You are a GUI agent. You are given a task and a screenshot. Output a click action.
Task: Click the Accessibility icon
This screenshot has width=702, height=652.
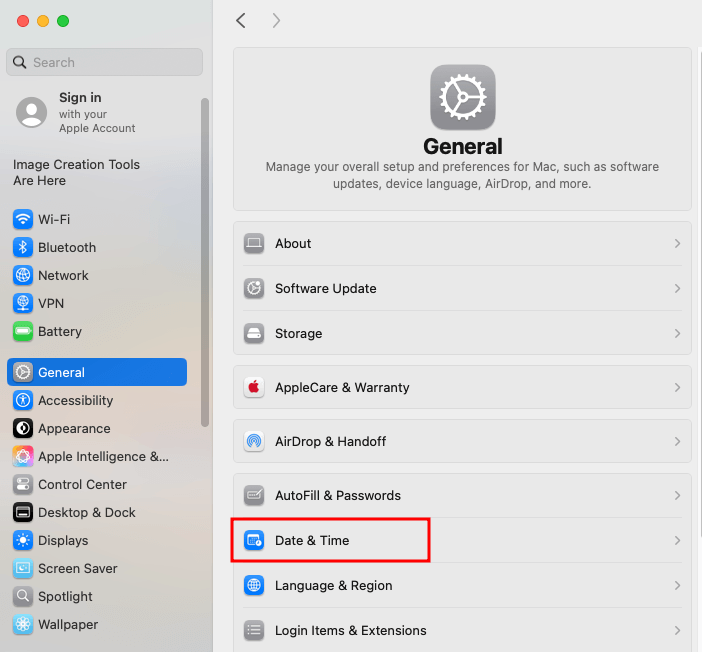pyautogui.click(x=23, y=400)
